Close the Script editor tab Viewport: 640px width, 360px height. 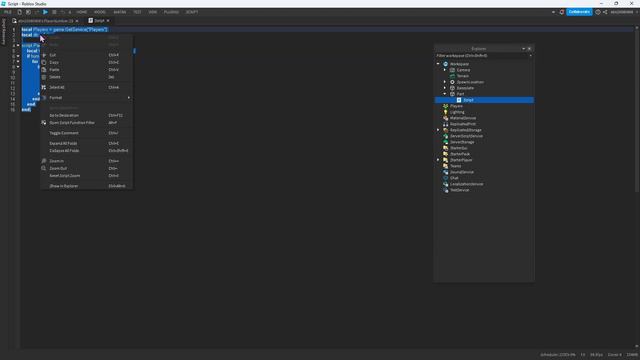(x=108, y=21)
